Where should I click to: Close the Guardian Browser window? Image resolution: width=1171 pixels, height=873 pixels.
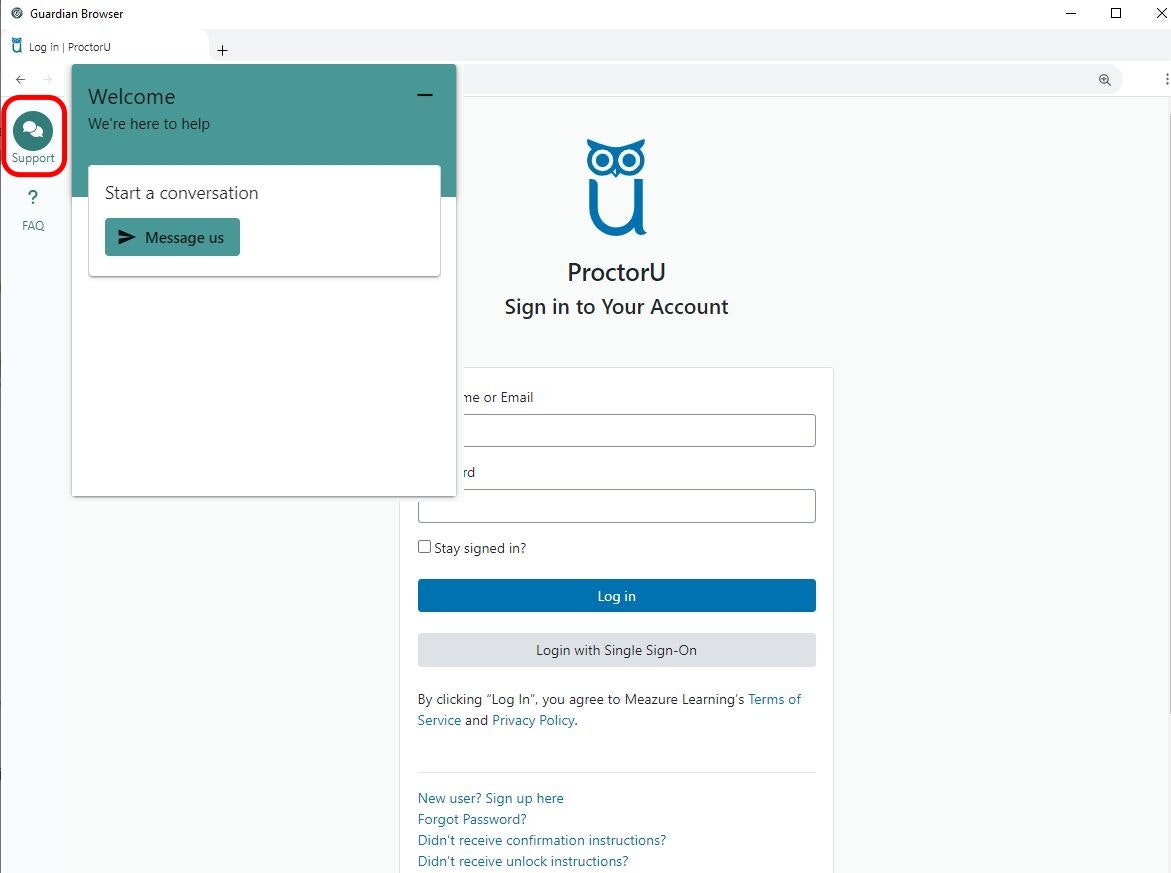(x=1161, y=13)
